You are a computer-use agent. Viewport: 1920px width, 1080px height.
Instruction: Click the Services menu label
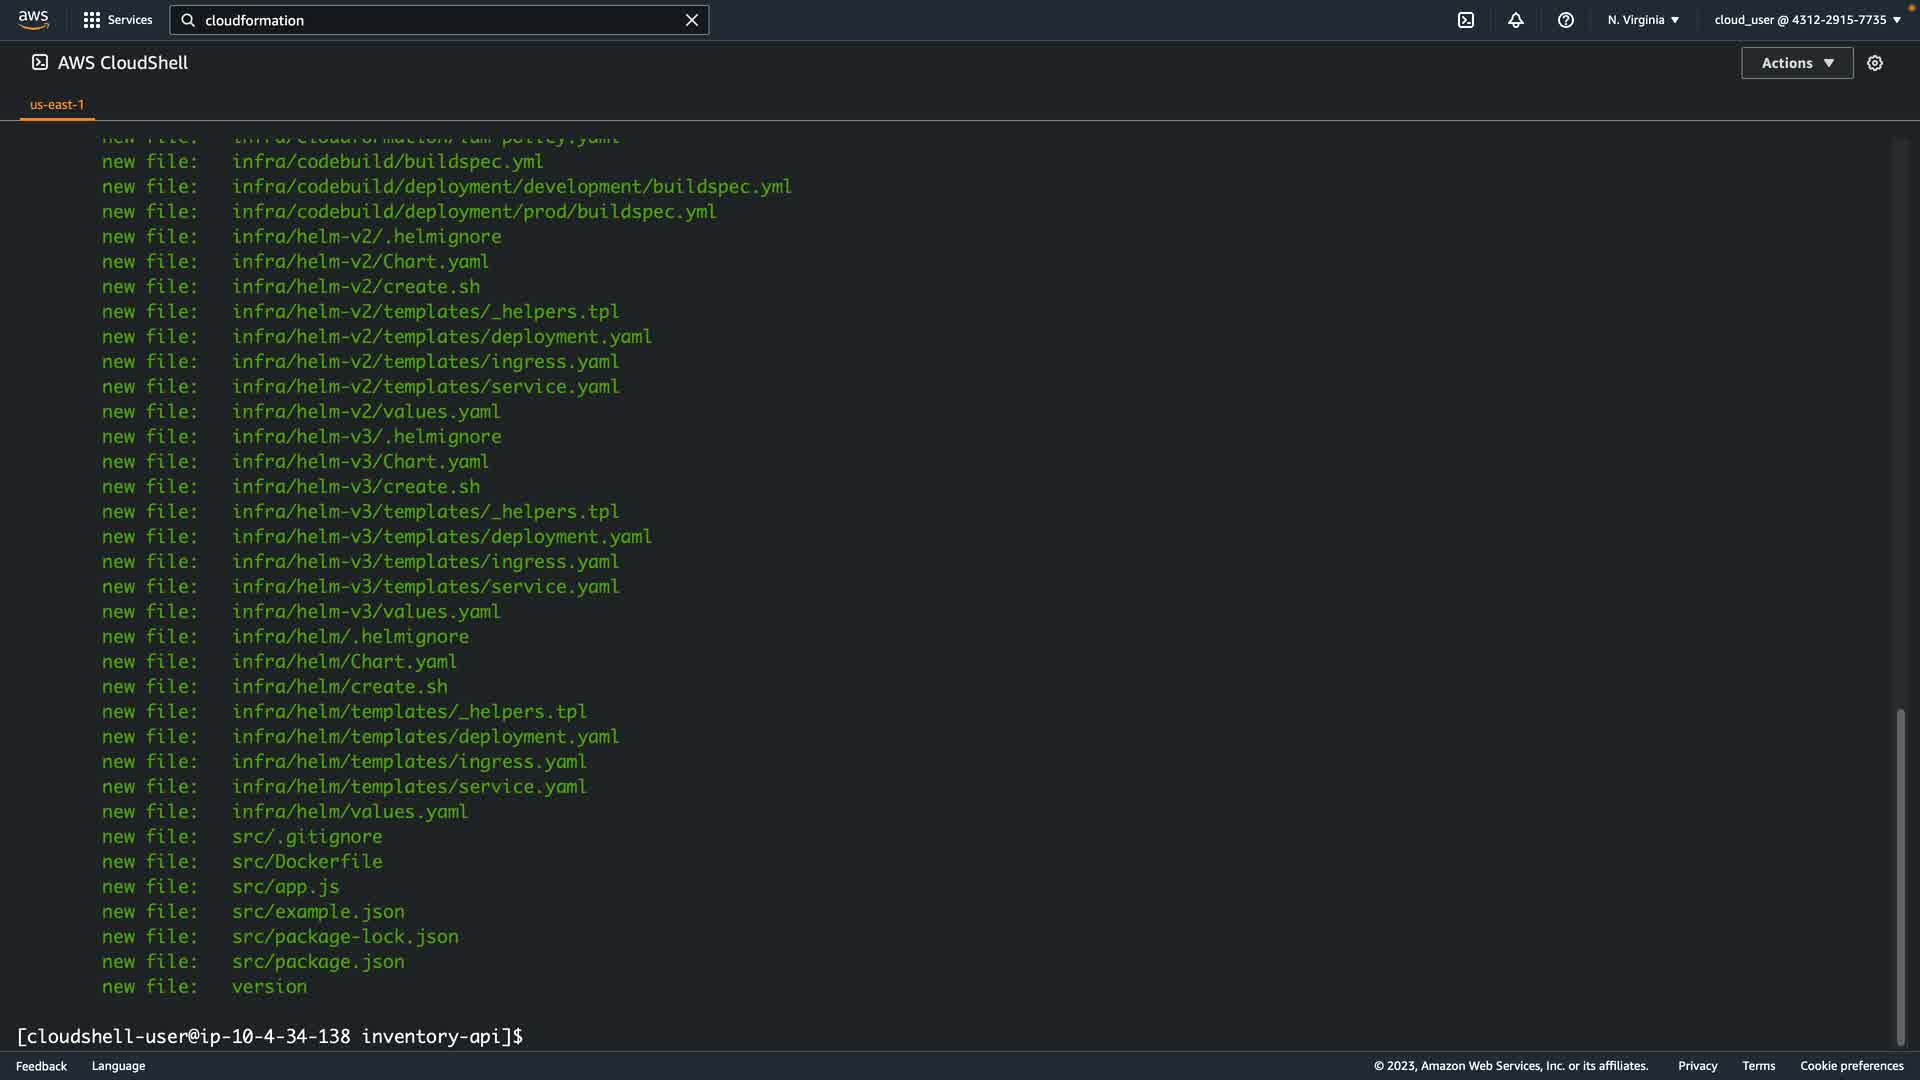click(130, 20)
